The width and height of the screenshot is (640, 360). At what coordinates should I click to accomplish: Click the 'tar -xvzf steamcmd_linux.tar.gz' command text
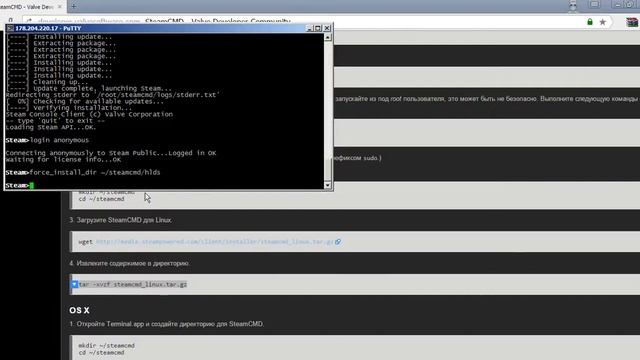coord(133,284)
